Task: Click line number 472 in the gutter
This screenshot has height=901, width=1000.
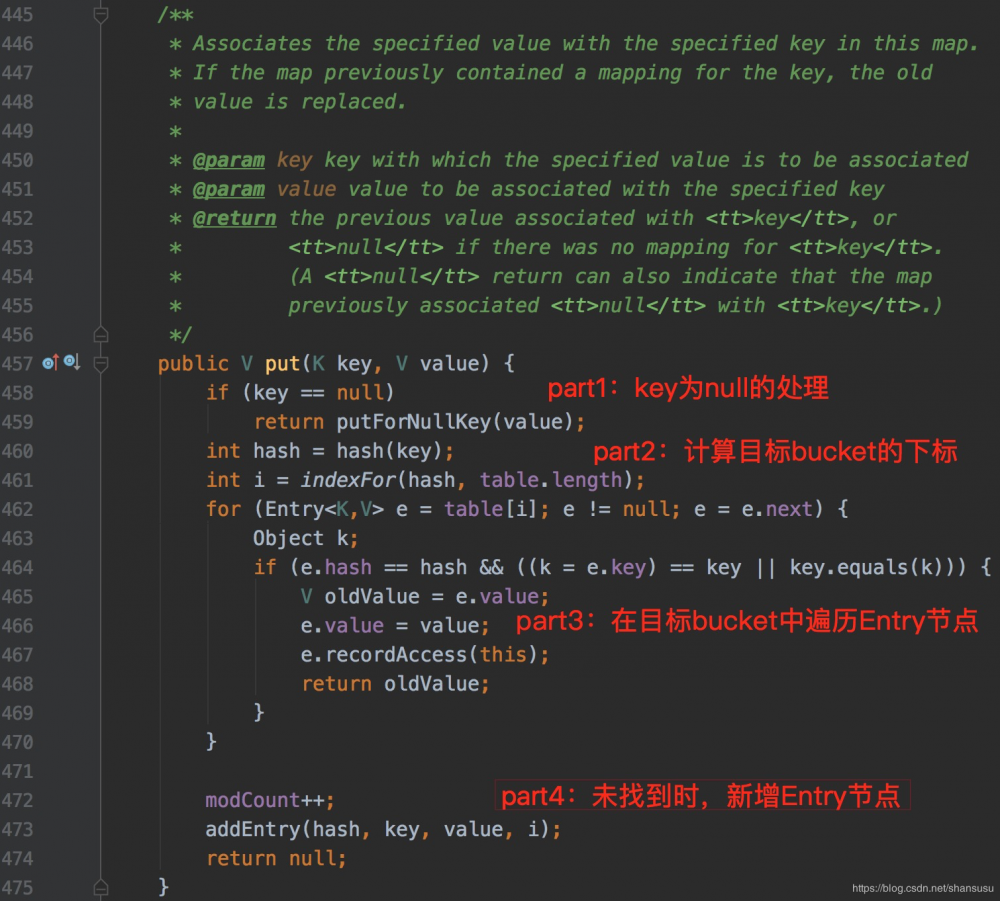Action: click(x=17, y=800)
